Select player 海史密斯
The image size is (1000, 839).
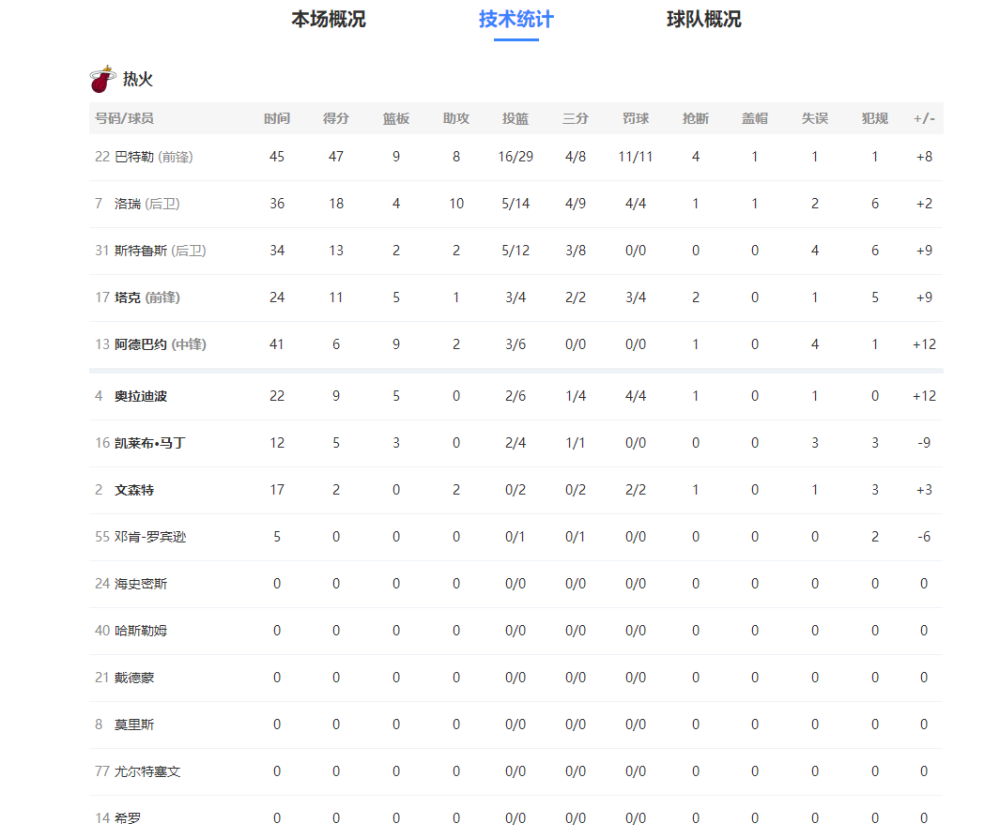click(140, 584)
